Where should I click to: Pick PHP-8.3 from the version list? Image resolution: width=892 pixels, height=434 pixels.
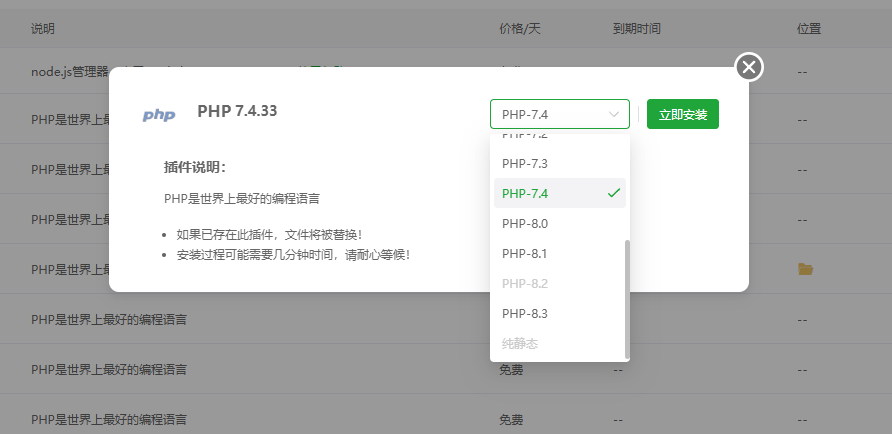point(560,313)
